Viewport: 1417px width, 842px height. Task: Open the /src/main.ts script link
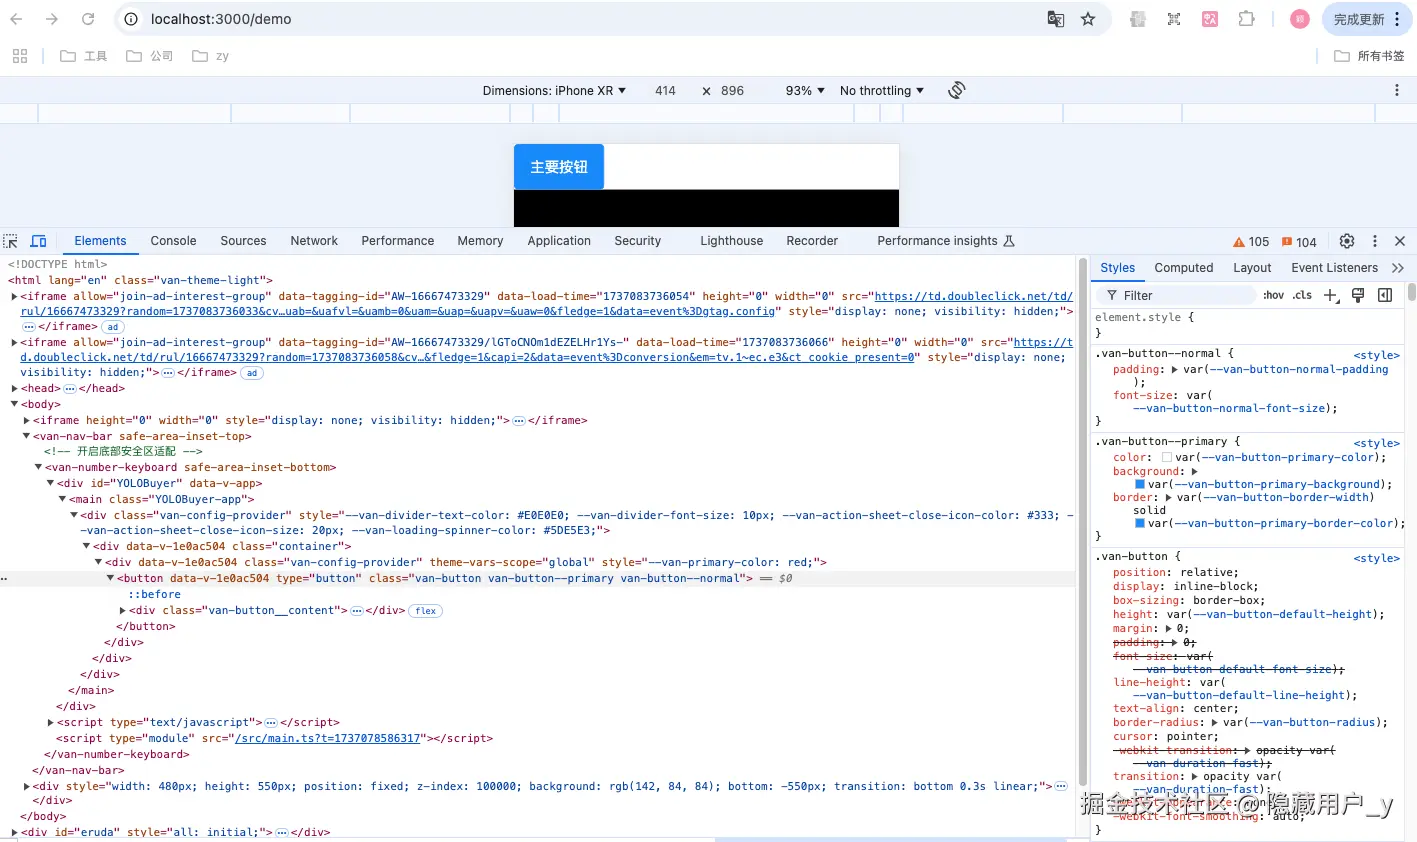(329, 739)
